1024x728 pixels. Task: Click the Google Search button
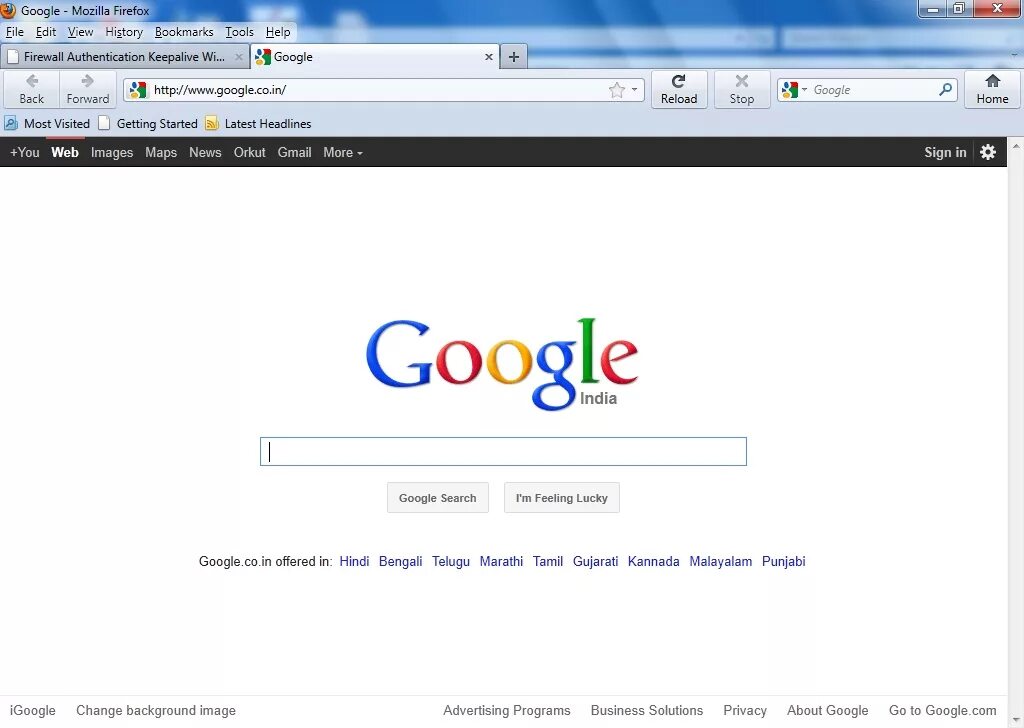point(438,498)
